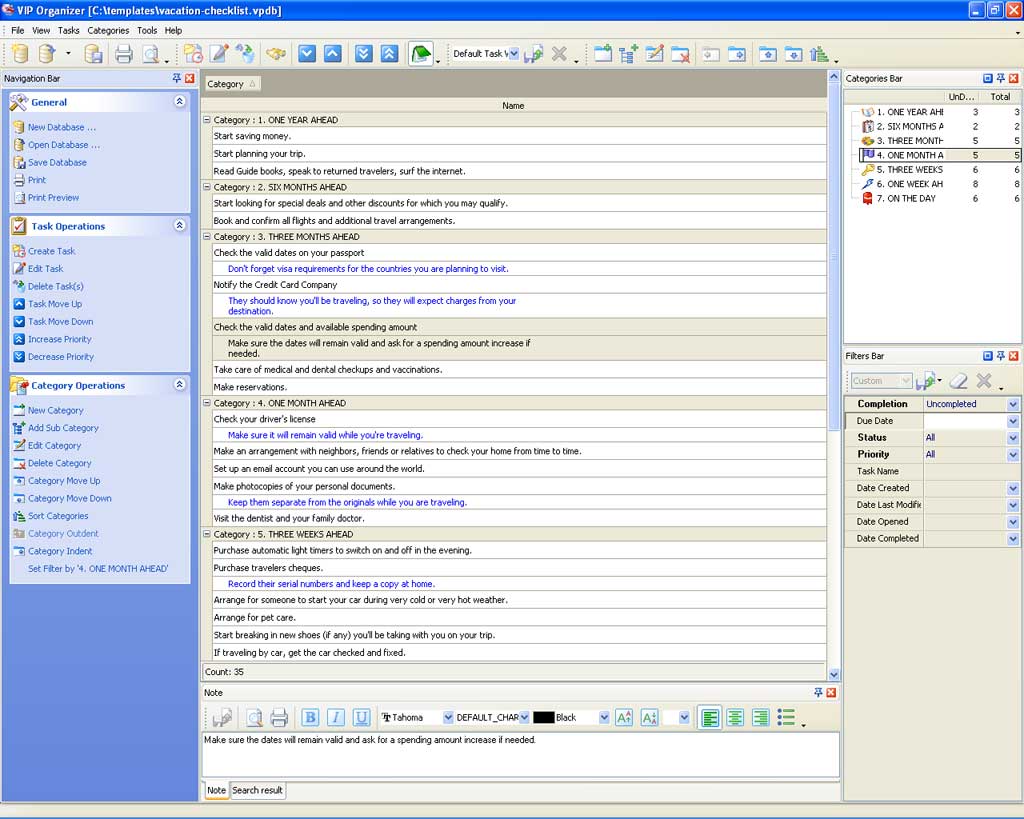Viewport: 1024px width, 819px height.
Task: Collapse Category 3. THREE MONTHS AHEAD group
Action: [207, 237]
